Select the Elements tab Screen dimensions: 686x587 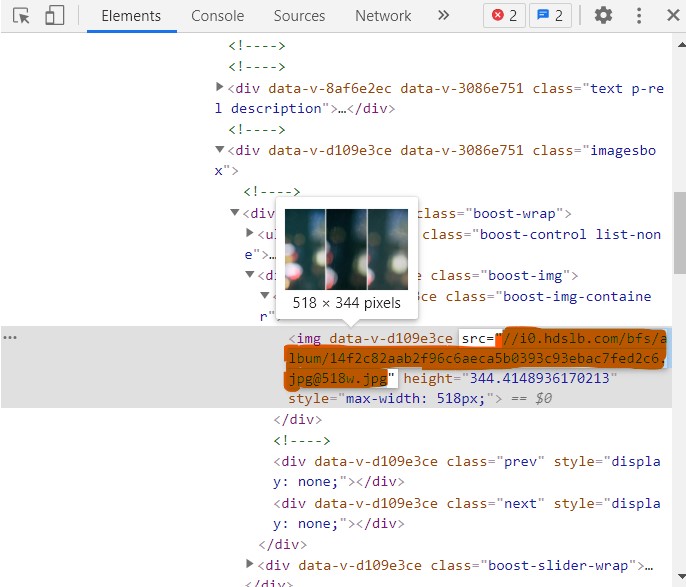click(131, 16)
